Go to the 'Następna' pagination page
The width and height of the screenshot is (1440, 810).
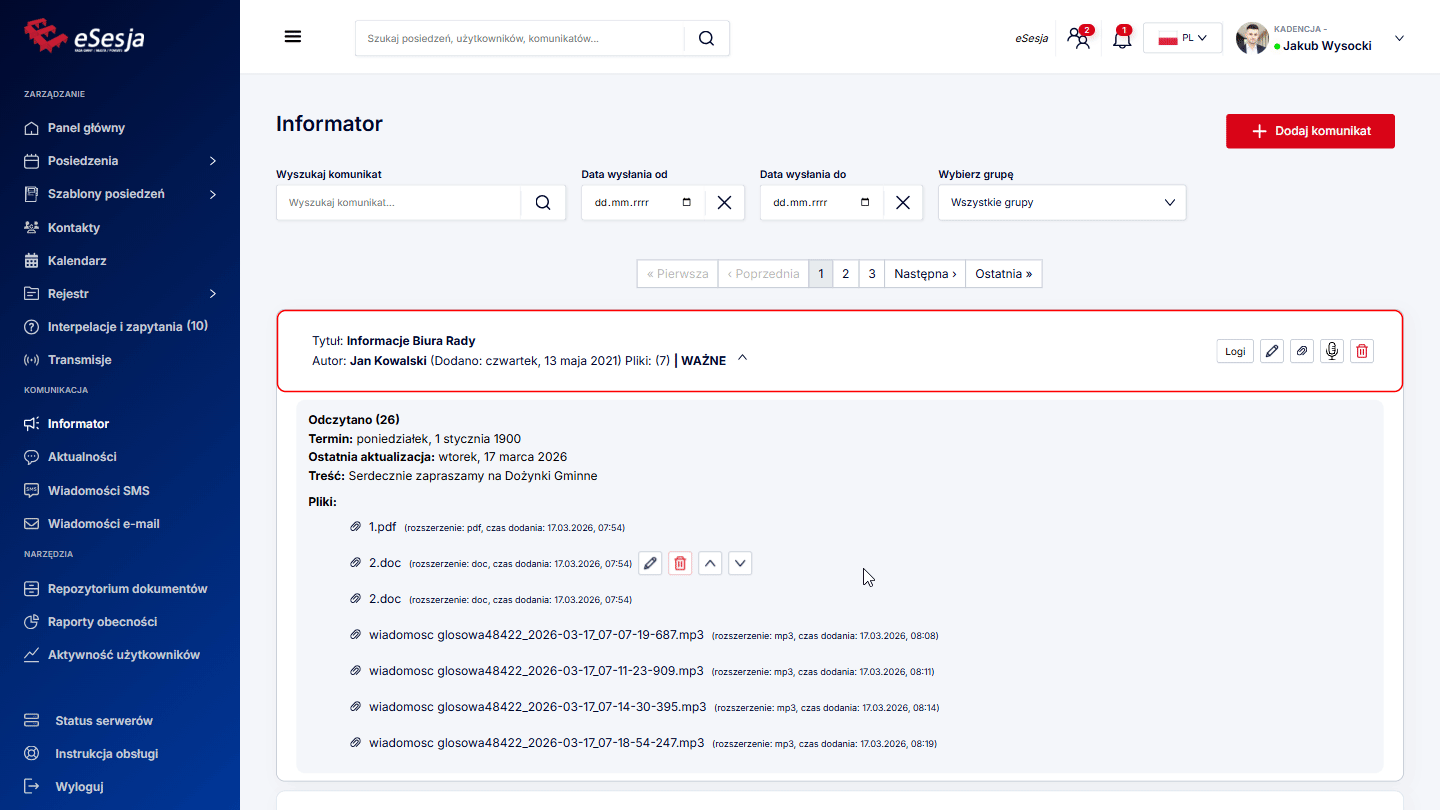925,274
